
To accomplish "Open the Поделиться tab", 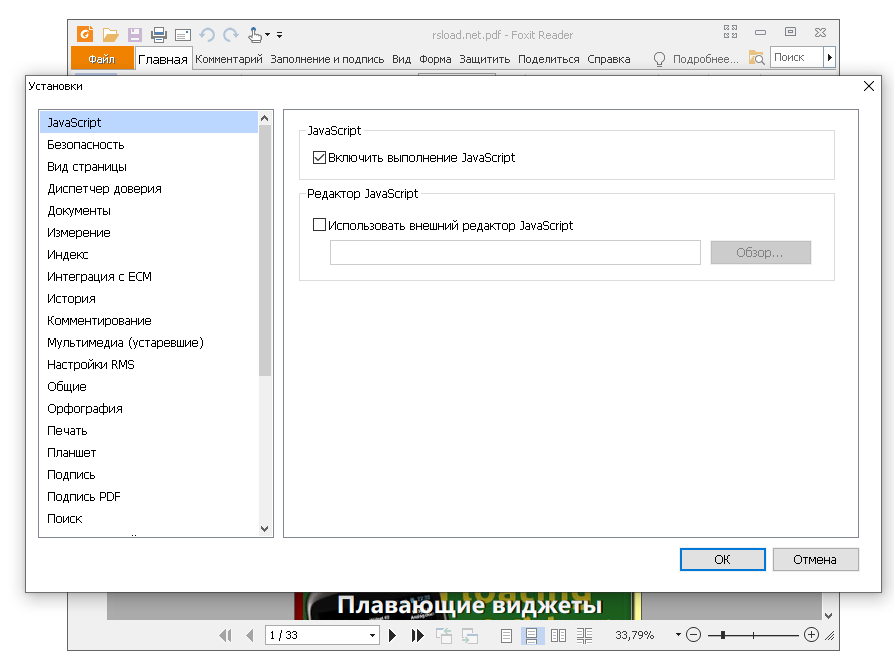I will [x=548, y=59].
